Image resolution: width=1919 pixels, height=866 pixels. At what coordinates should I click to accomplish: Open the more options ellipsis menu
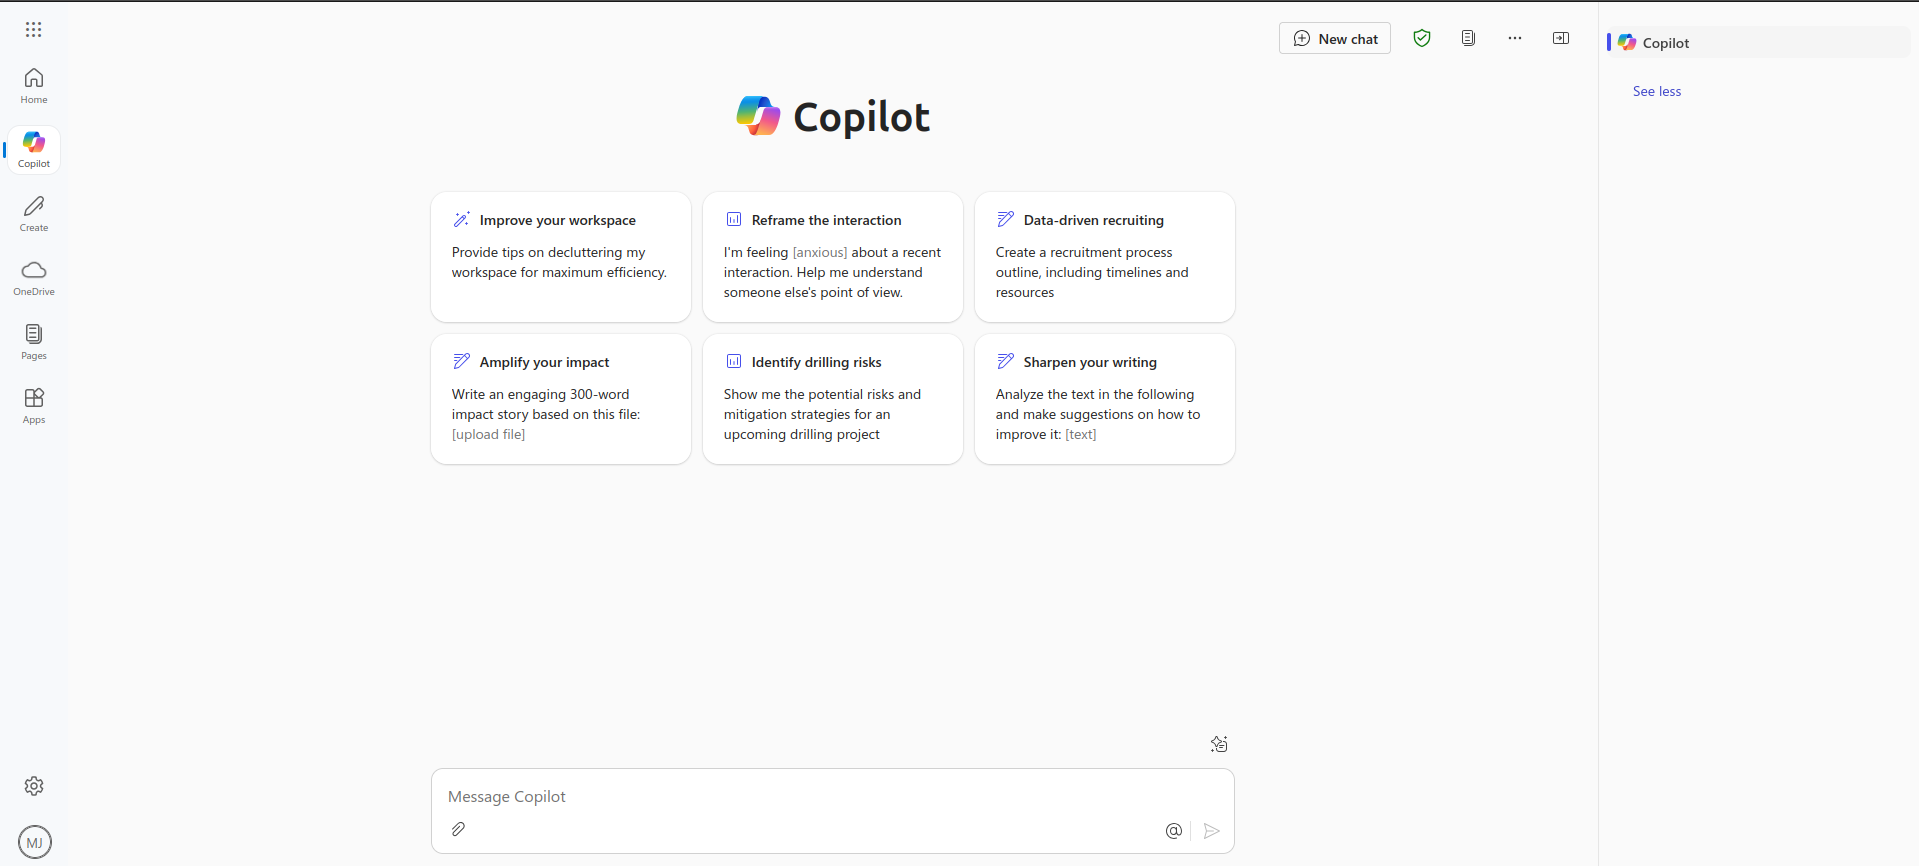(x=1515, y=38)
